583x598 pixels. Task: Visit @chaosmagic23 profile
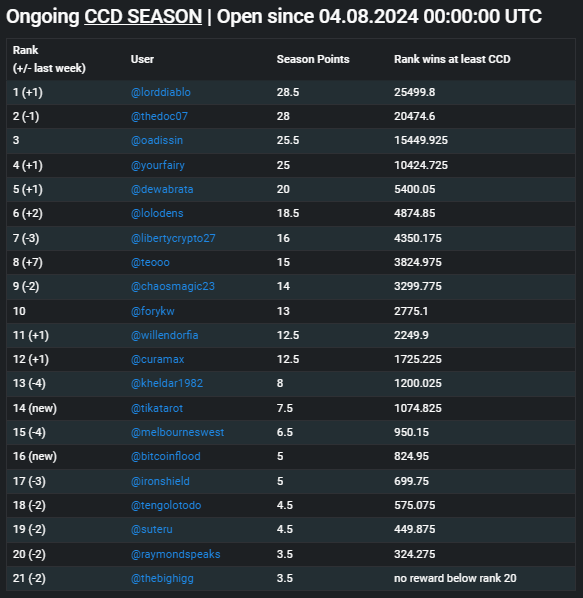pos(173,286)
